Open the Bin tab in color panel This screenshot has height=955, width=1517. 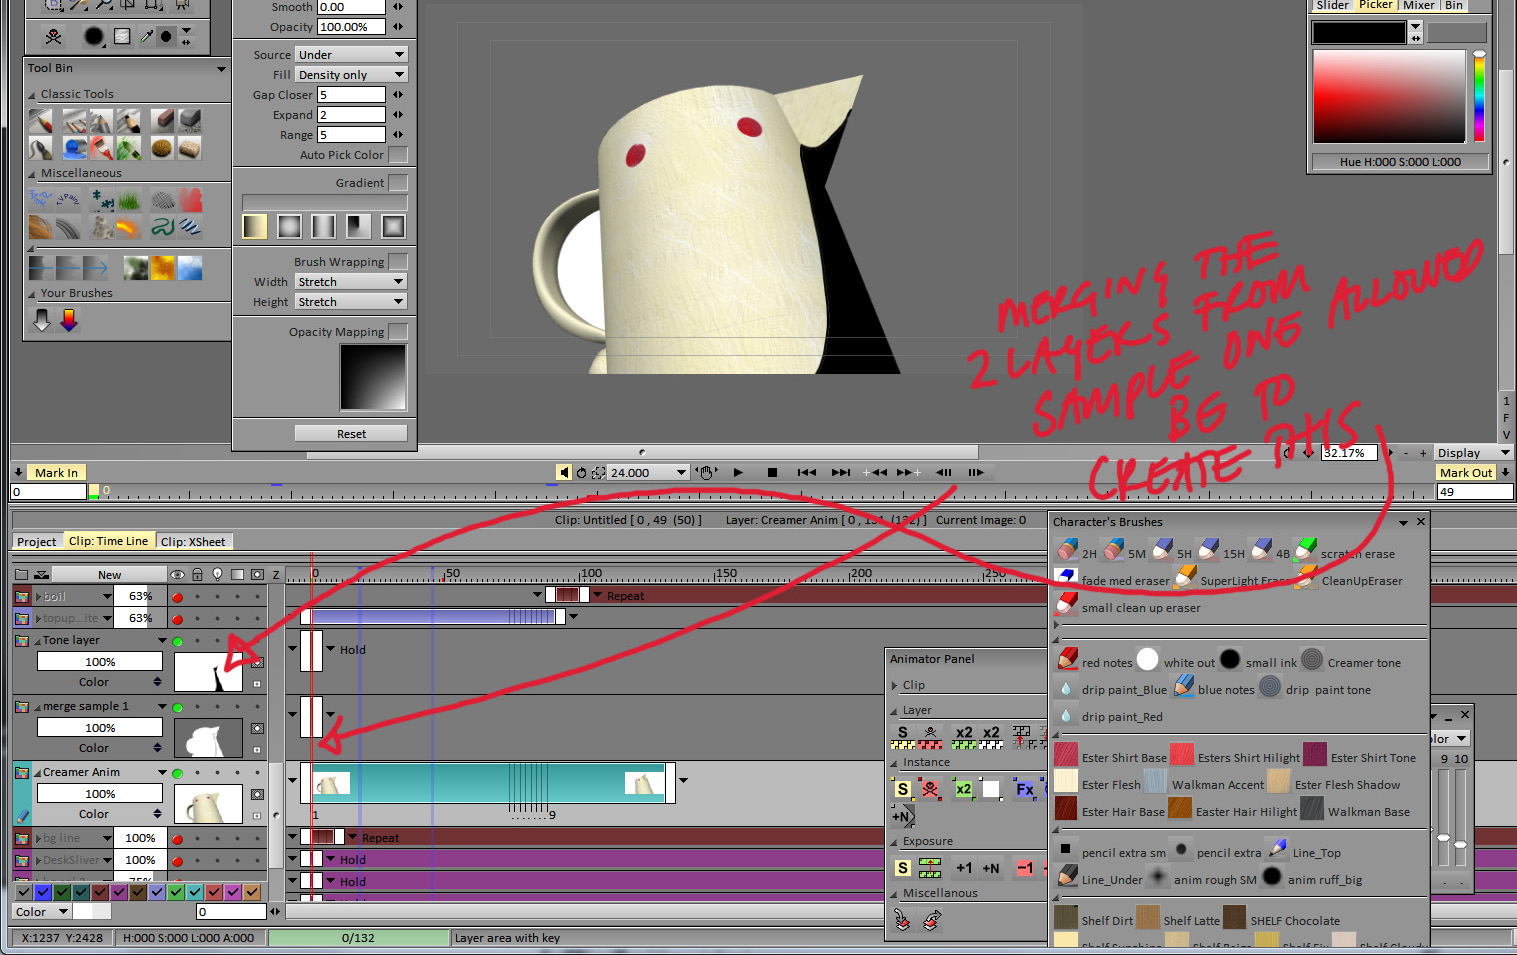(x=1453, y=5)
